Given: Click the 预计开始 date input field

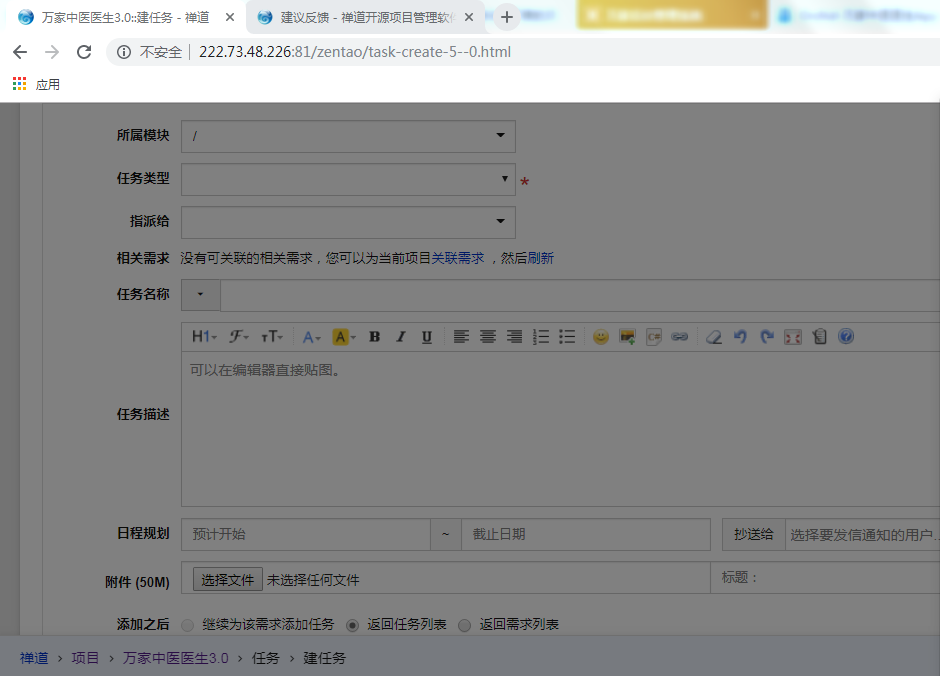Looking at the screenshot, I should (305, 534).
